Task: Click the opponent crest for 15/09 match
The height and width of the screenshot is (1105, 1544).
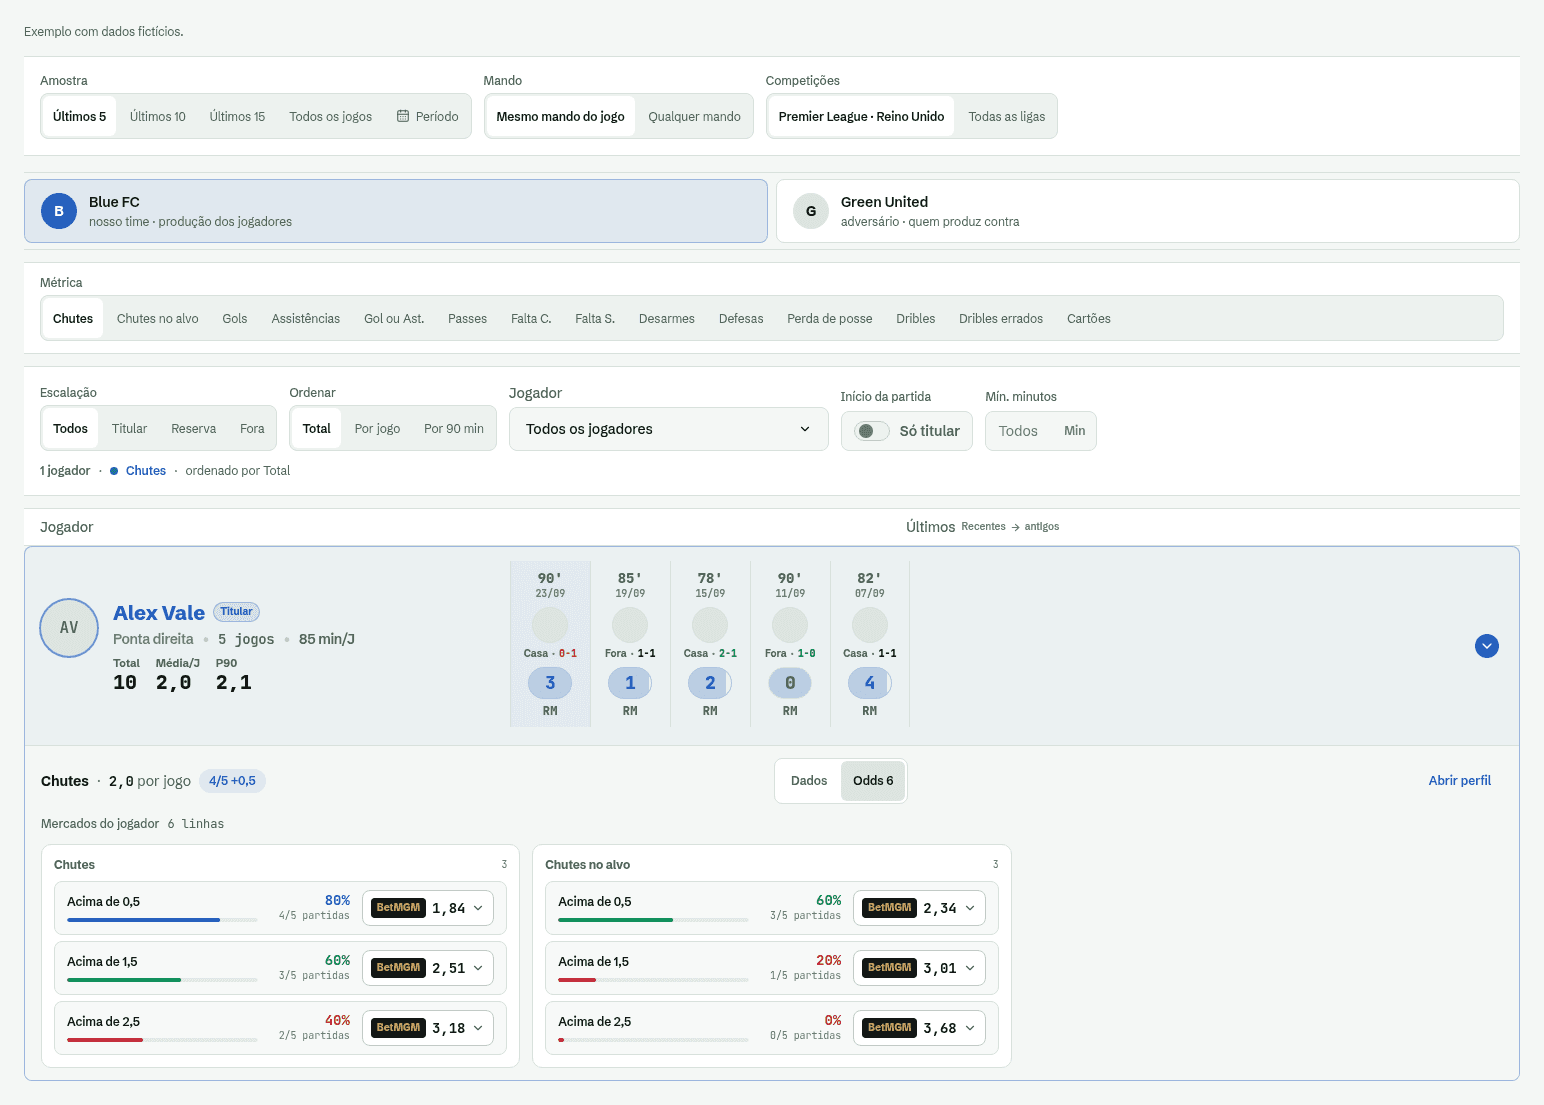Action: click(x=710, y=625)
